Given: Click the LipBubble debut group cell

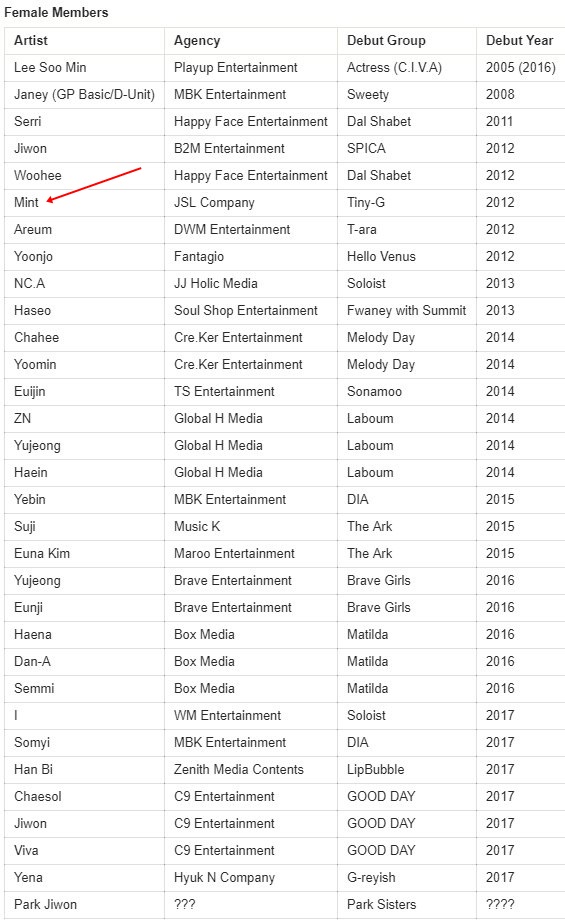Looking at the screenshot, I should pyautogui.click(x=406, y=770).
